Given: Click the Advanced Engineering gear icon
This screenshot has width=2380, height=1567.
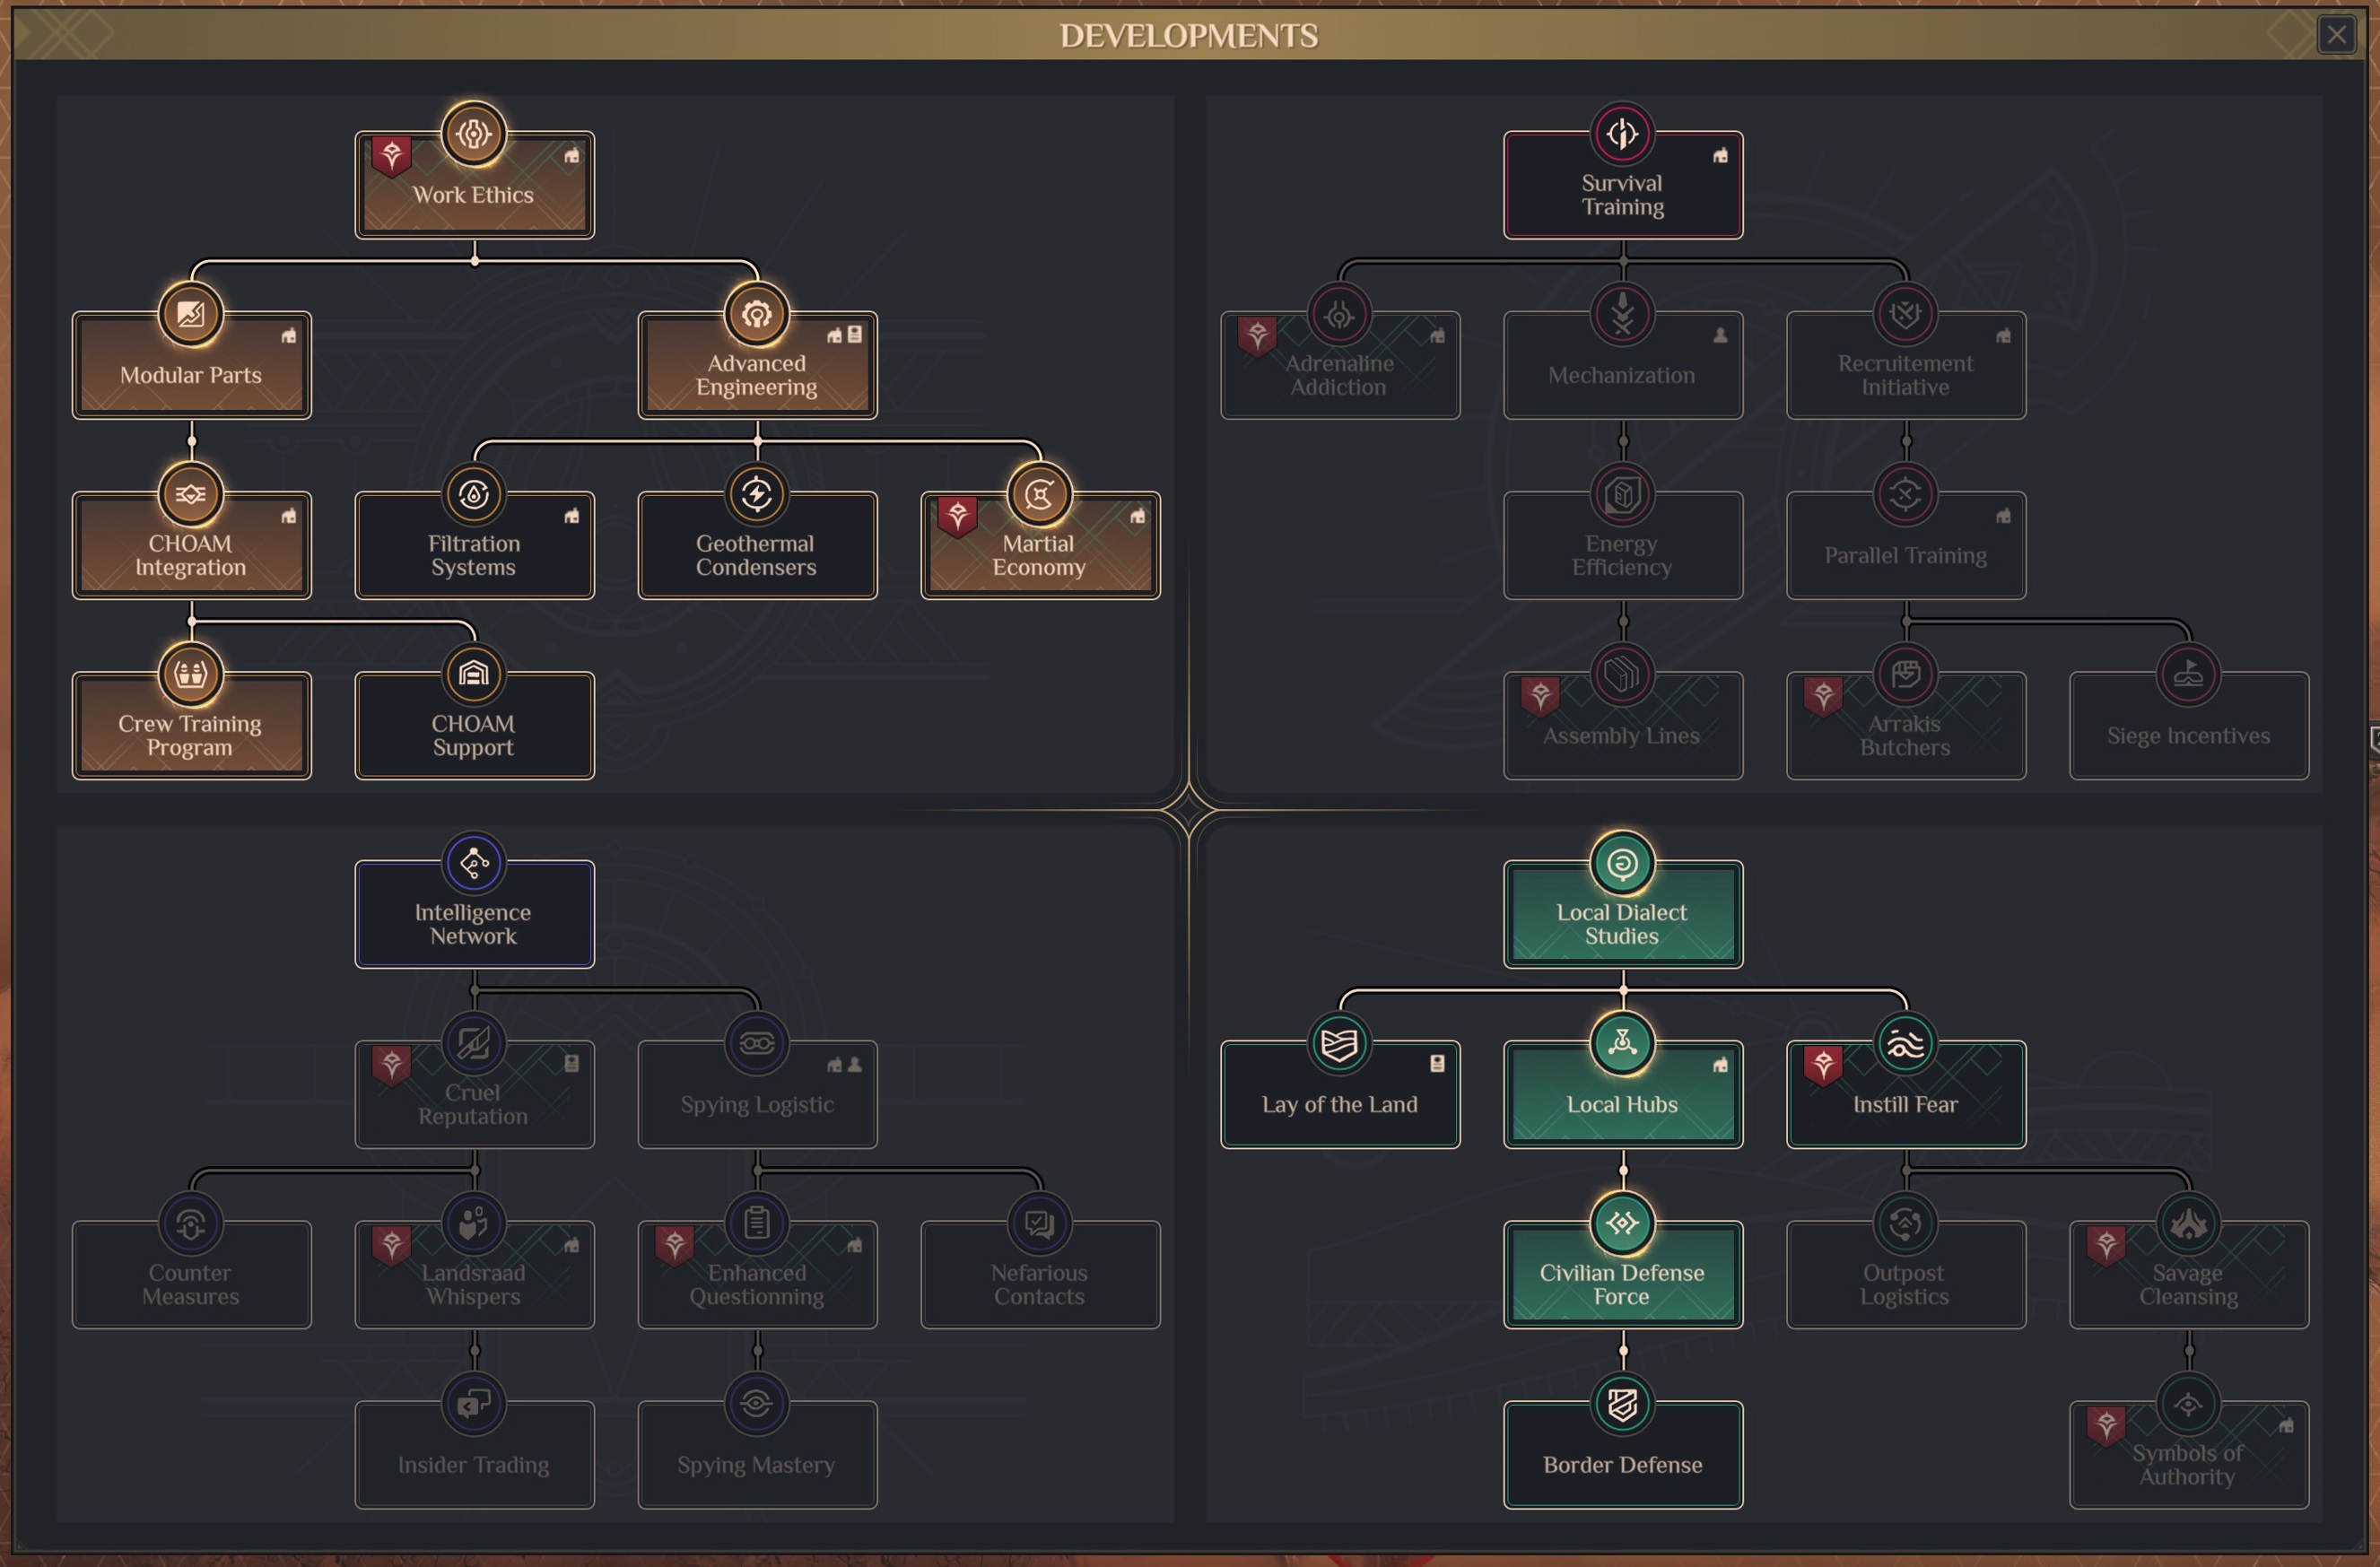Looking at the screenshot, I should pos(757,314).
